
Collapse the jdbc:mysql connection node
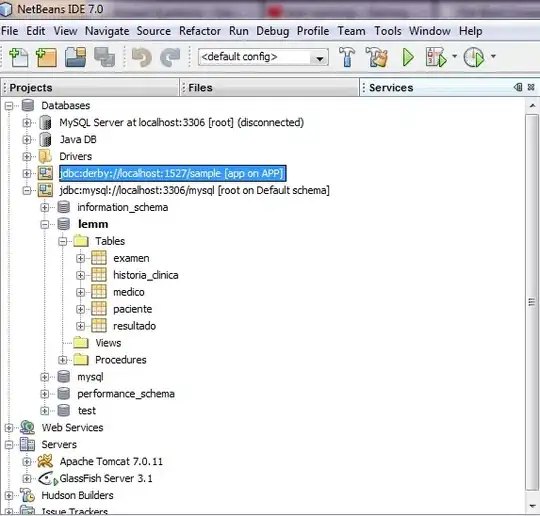click(27, 190)
